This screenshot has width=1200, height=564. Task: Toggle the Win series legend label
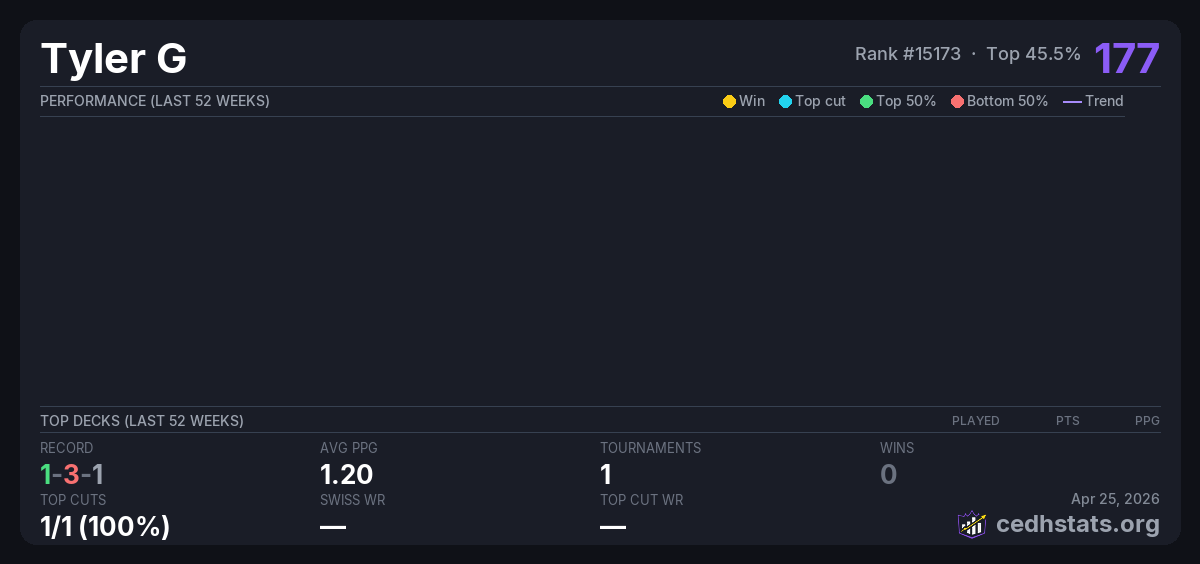pos(752,101)
